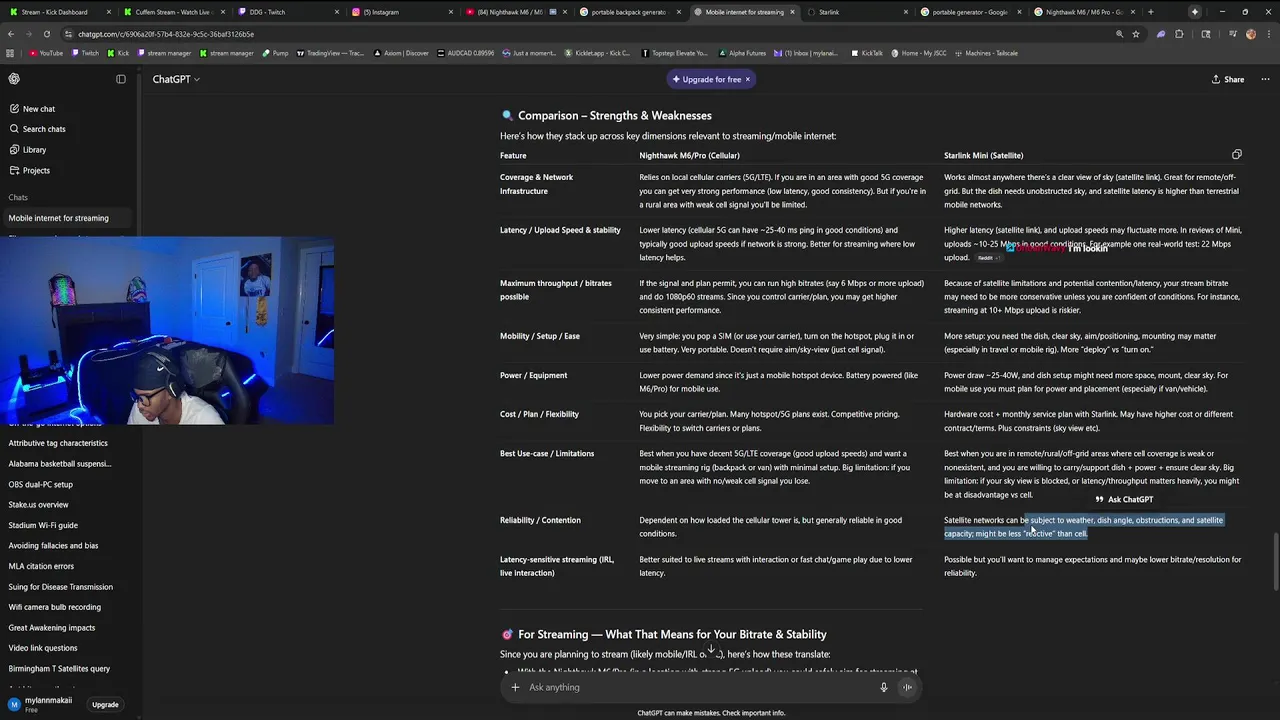1280x720 pixels.
Task: Click the Ask ChatGPT popup button
Action: pos(1124,499)
